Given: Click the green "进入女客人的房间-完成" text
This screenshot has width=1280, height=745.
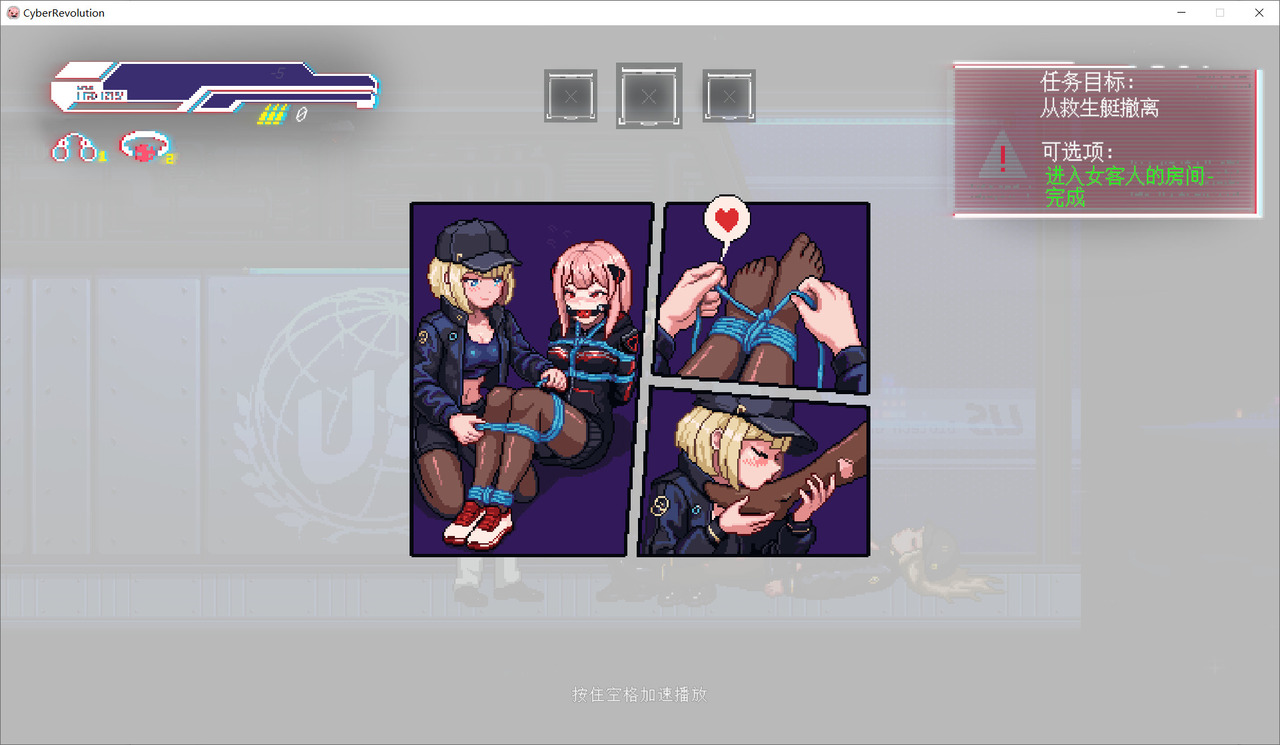Looking at the screenshot, I should coord(1130,186).
